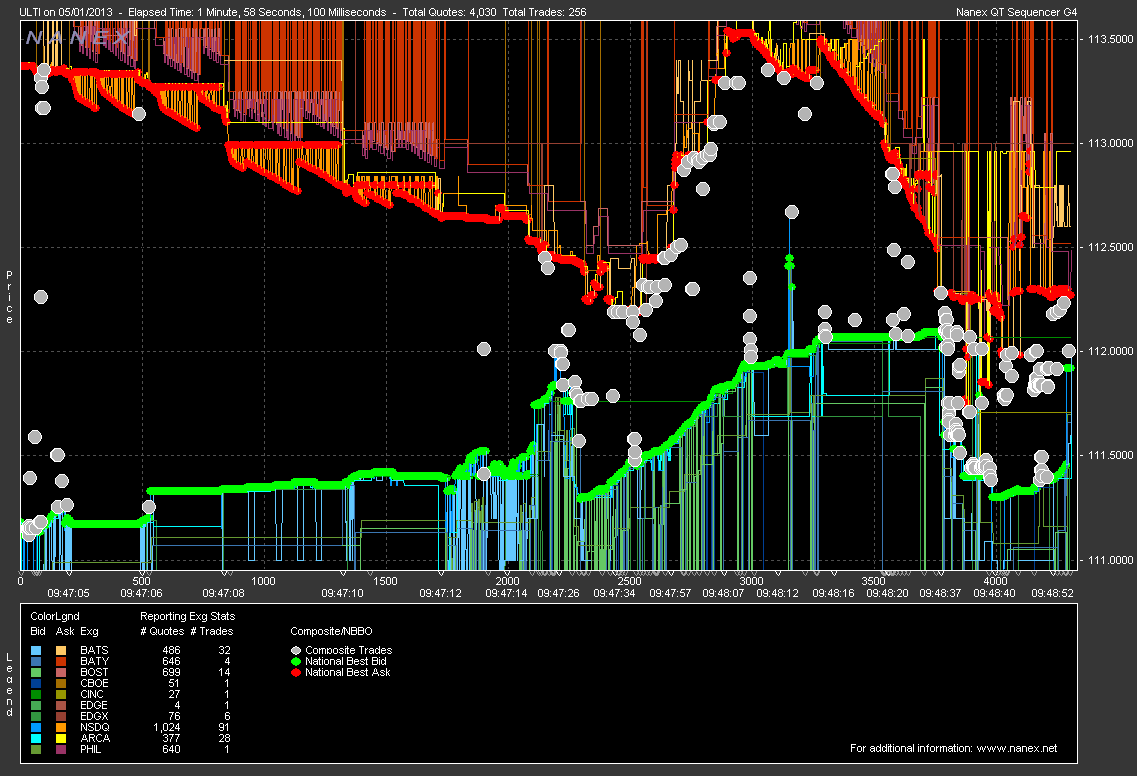Click the gray Composite Trades legend marker
The width and height of the screenshot is (1137, 776).
(x=297, y=650)
